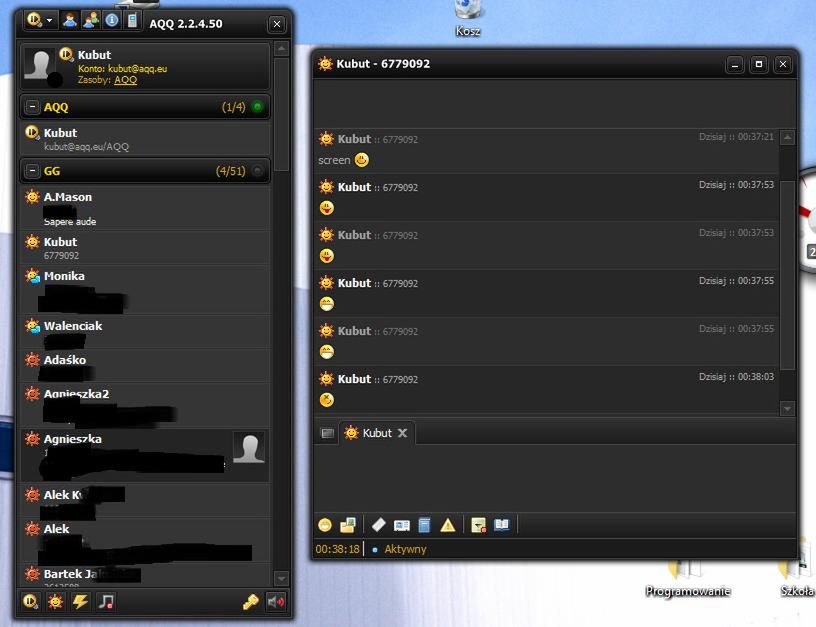Switch to the Kubut chat tab
Screen dimensions: 816x627
coord(377,433)
